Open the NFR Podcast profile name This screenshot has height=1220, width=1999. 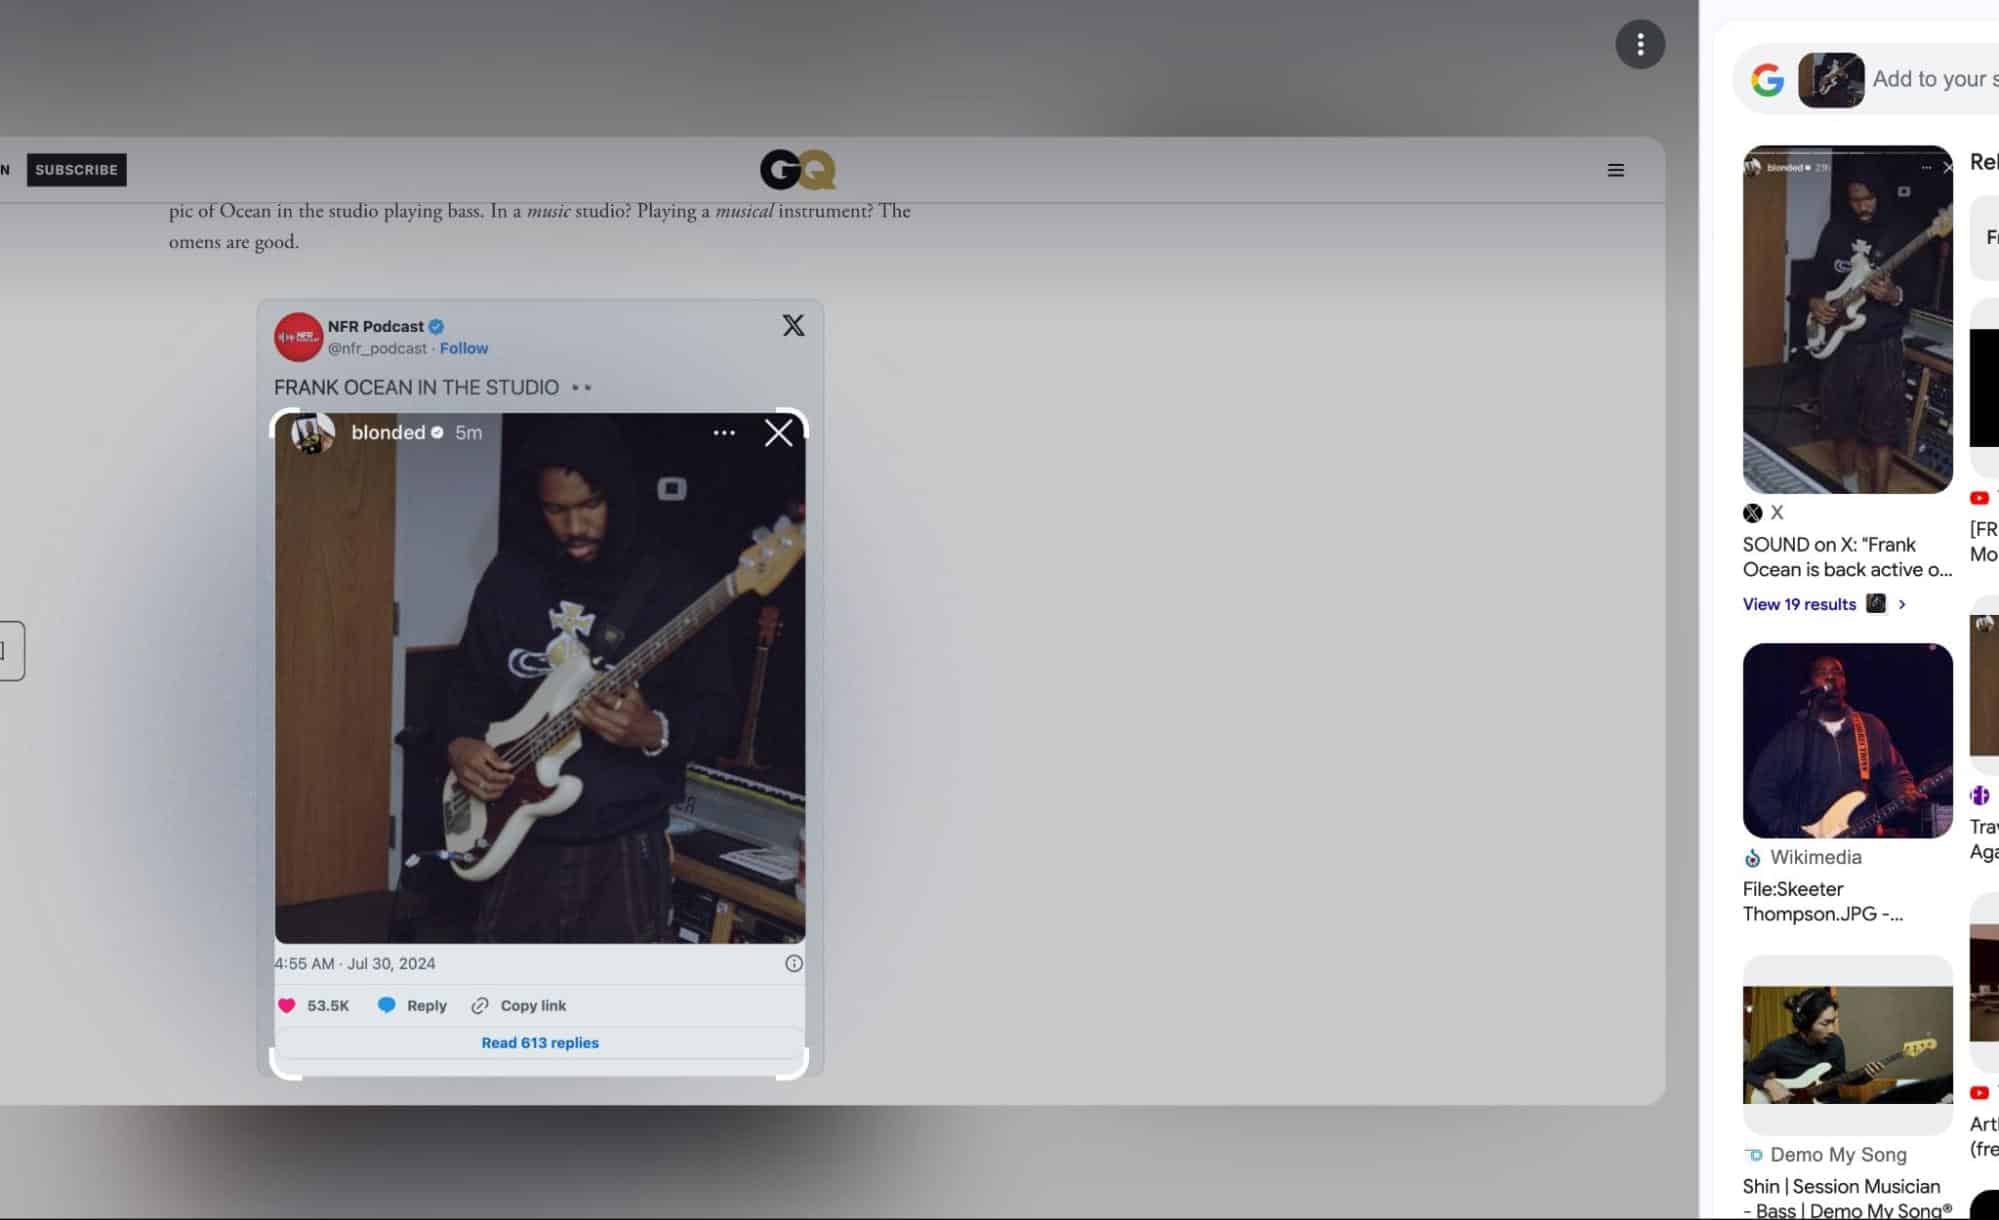pos(375,326)
